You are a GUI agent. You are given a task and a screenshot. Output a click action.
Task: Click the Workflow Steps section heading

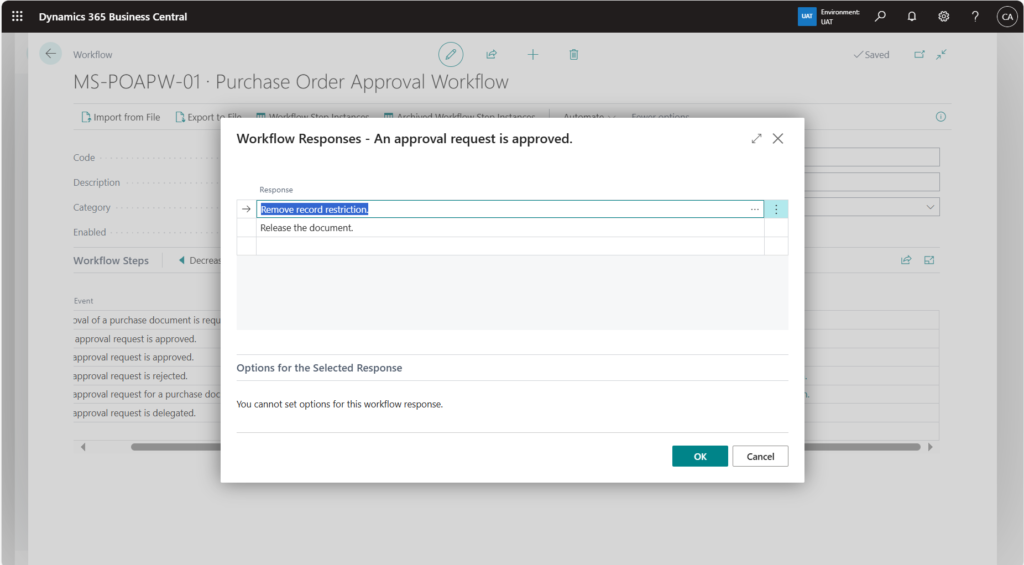(x=111, y=260)
